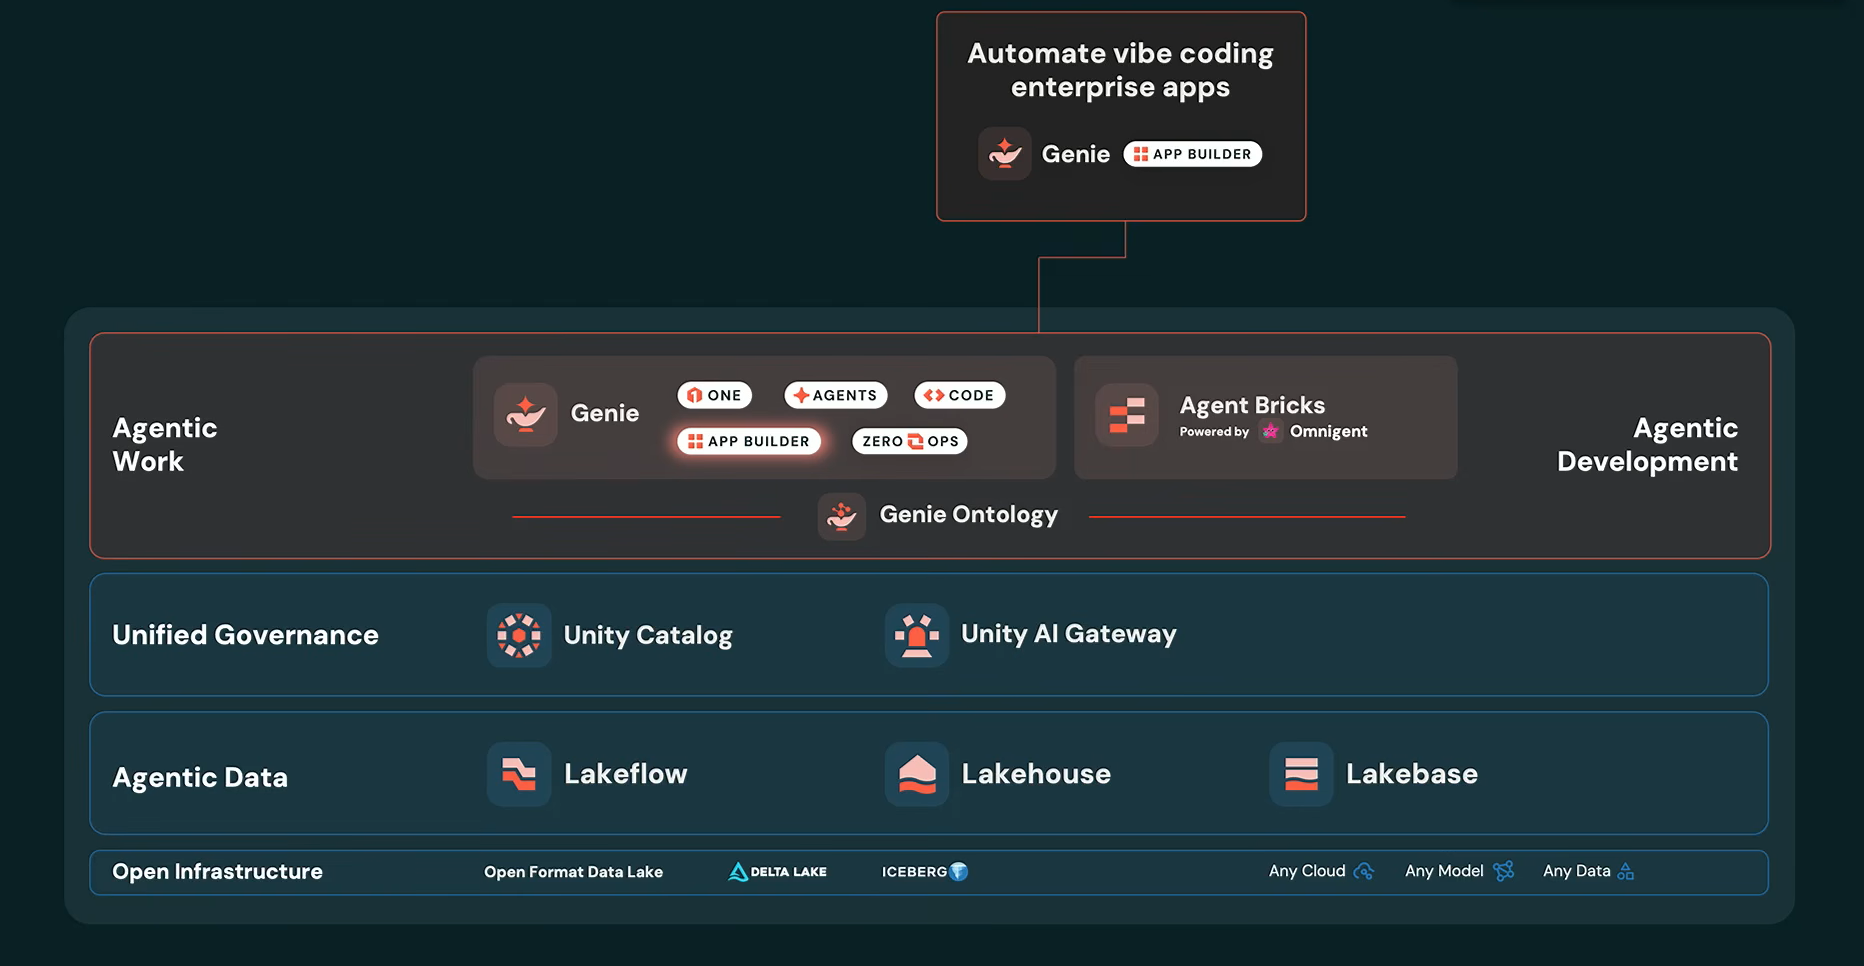
Task: Click the 'Any Model' text
Action: [x=1444, y=871]
